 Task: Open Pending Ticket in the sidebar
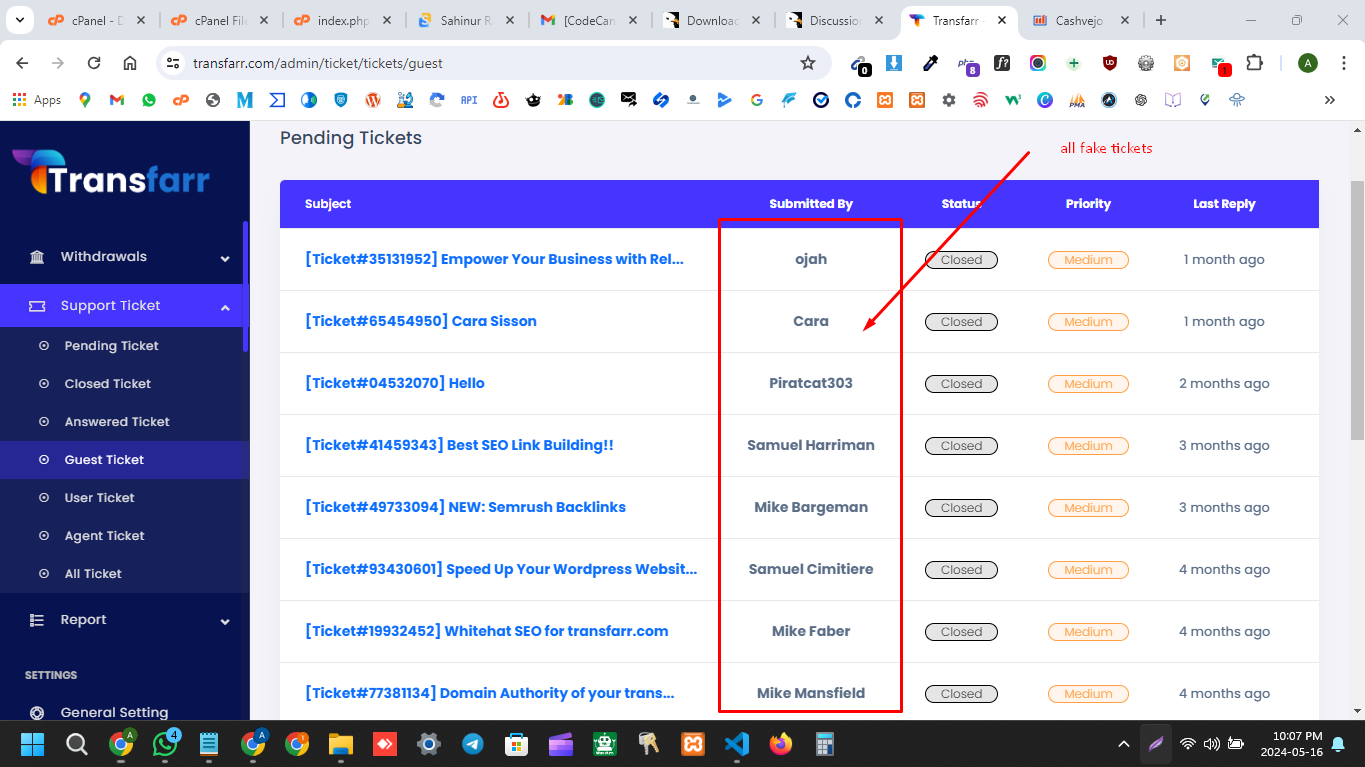(112, 346)
